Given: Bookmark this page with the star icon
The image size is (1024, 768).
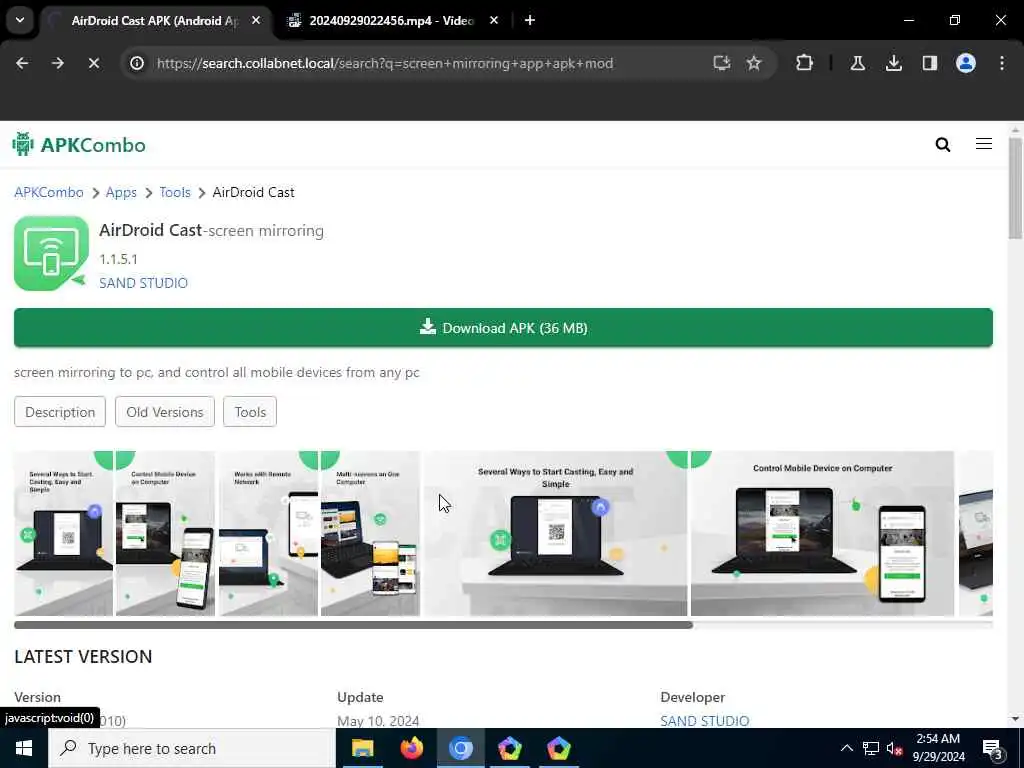Looking at the screenshot, I should [x=754, y=63].
